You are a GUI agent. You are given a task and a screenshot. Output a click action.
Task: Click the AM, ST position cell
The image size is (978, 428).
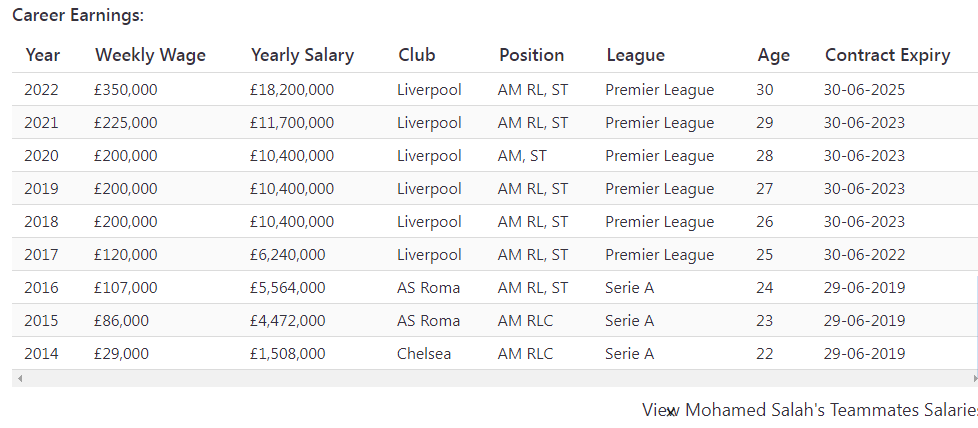click(x=522, y=156)
